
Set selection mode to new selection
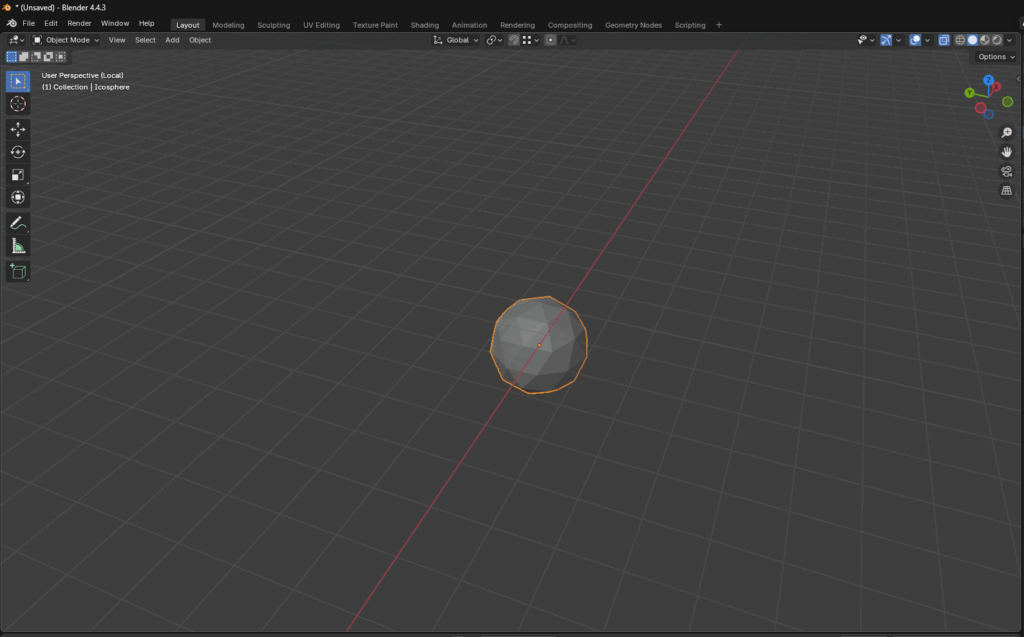[x=12, y=57]
